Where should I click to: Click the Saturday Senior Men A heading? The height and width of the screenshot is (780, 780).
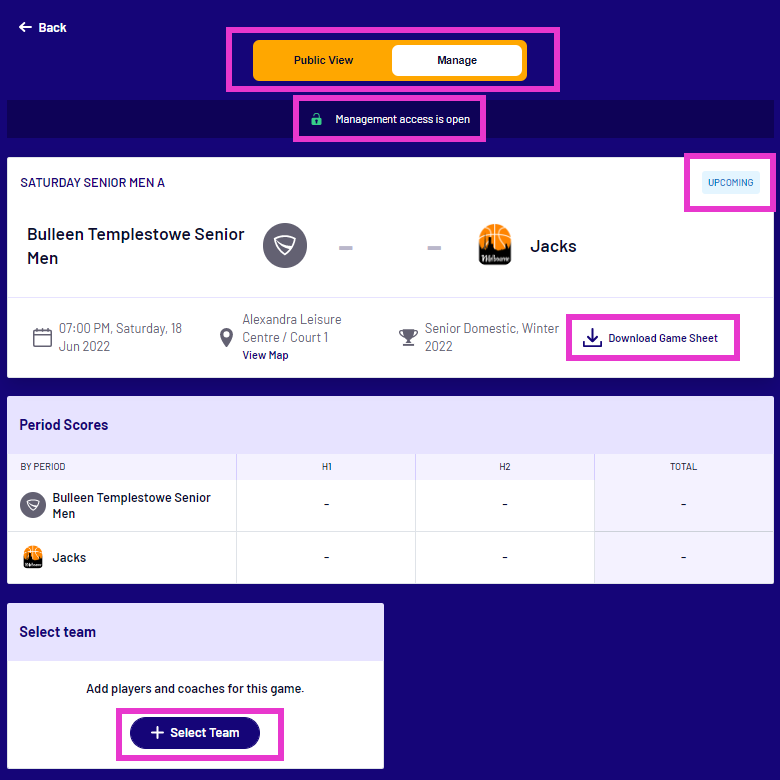click(93, 183)
